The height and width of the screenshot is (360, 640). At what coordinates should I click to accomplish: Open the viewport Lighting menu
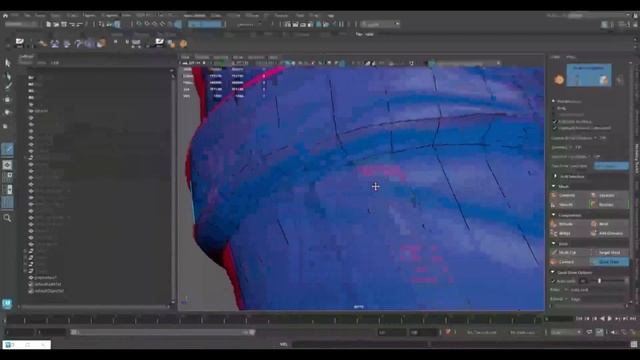coord(220,57)
